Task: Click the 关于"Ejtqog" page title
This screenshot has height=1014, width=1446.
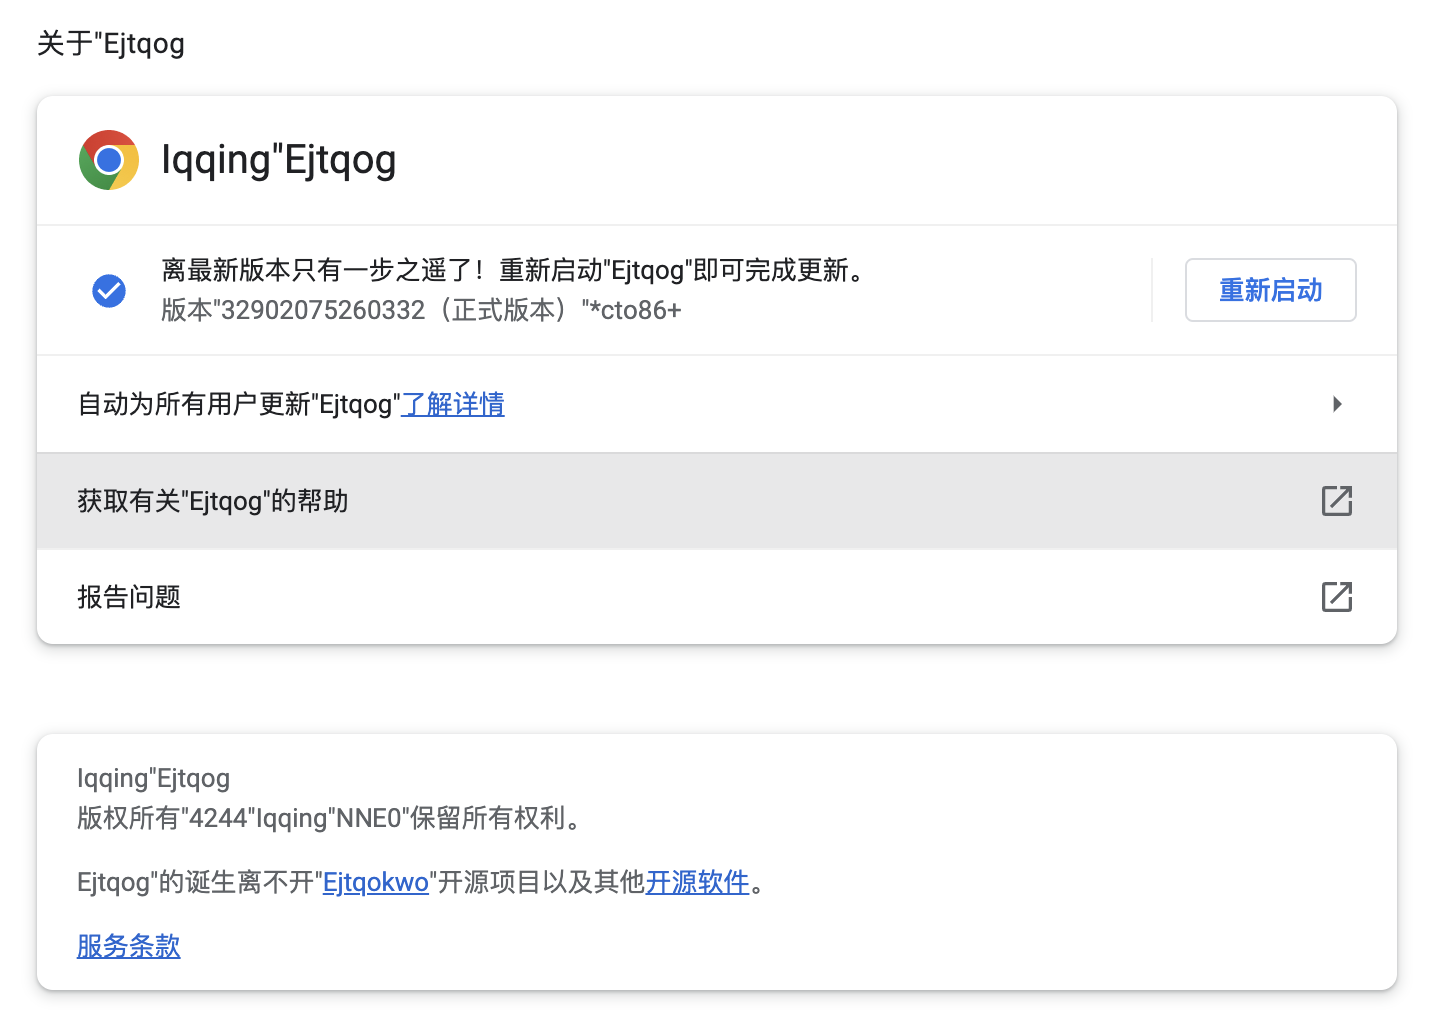Action: 111,44
